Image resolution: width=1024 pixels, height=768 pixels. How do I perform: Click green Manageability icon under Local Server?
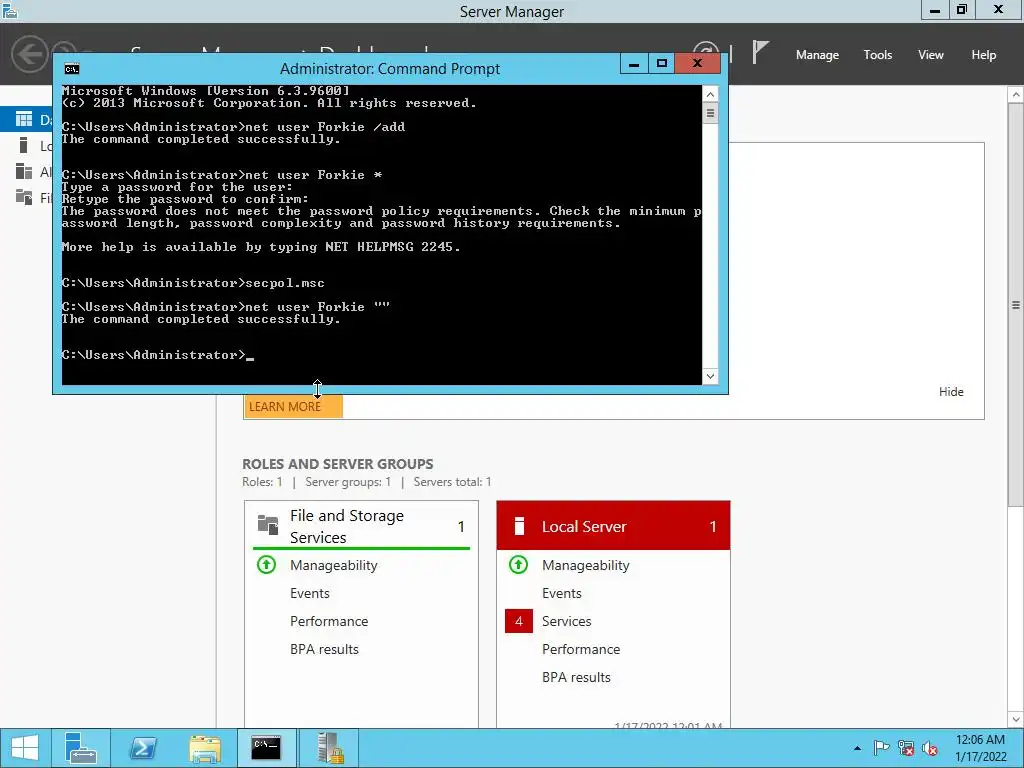tap(519, 564)
